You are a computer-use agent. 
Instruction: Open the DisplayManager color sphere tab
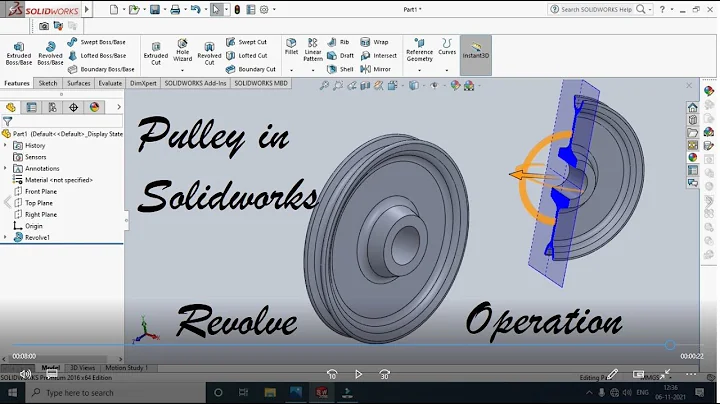pyautogui.click(x=95, y=107)
